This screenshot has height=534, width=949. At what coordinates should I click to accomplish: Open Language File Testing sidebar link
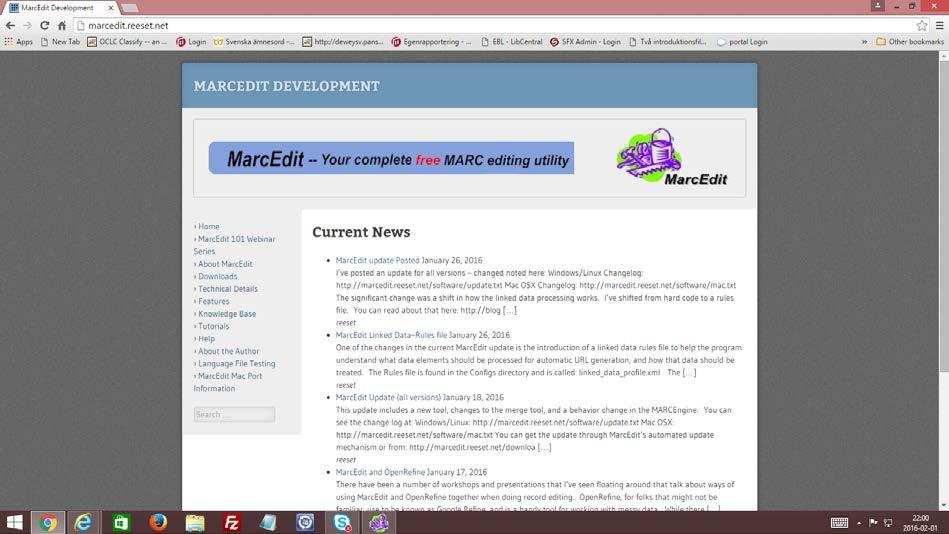[x=236, y=363]
